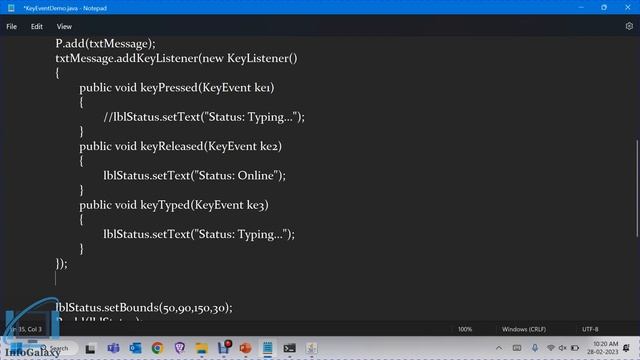The image size is (640, 360).
Task: Open Notepad settings gear icon
Action: click(629, 26)
